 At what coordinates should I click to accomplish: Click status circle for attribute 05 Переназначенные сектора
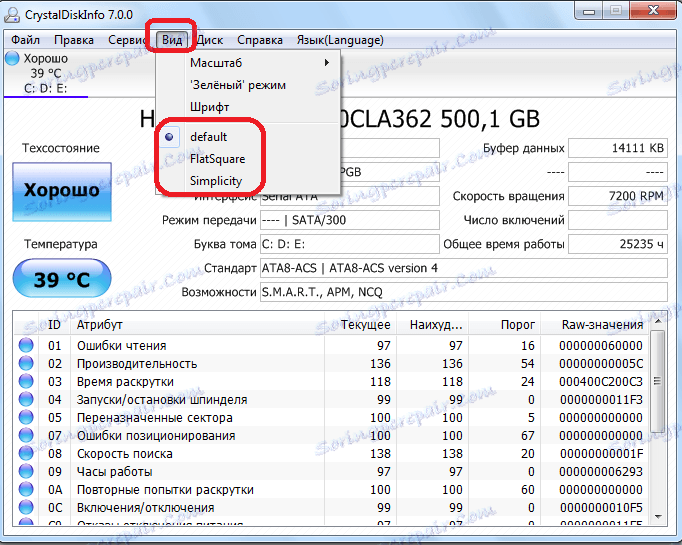26,417
